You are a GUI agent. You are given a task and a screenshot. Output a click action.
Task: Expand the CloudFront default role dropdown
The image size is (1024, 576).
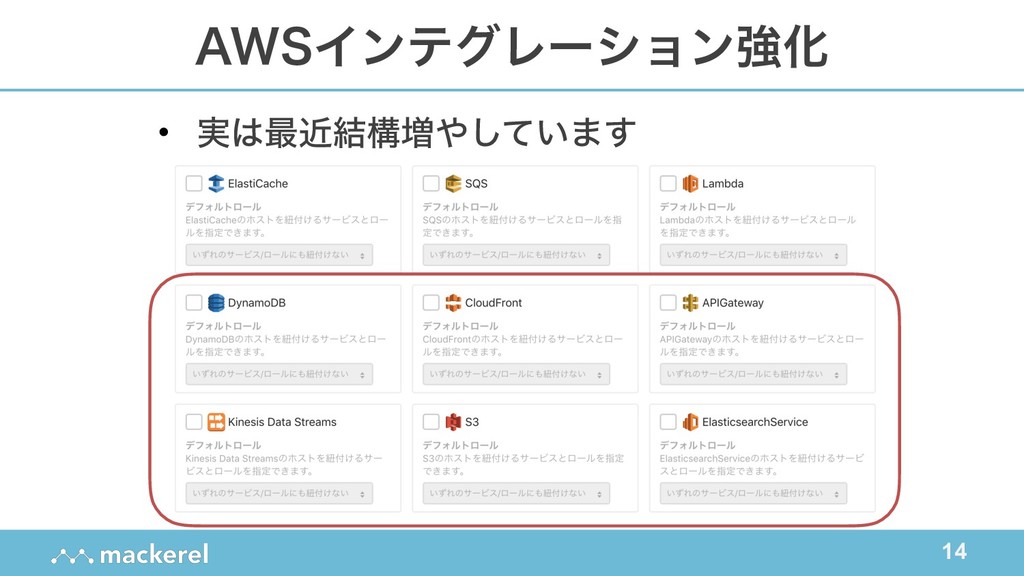(x=517, y=374)
